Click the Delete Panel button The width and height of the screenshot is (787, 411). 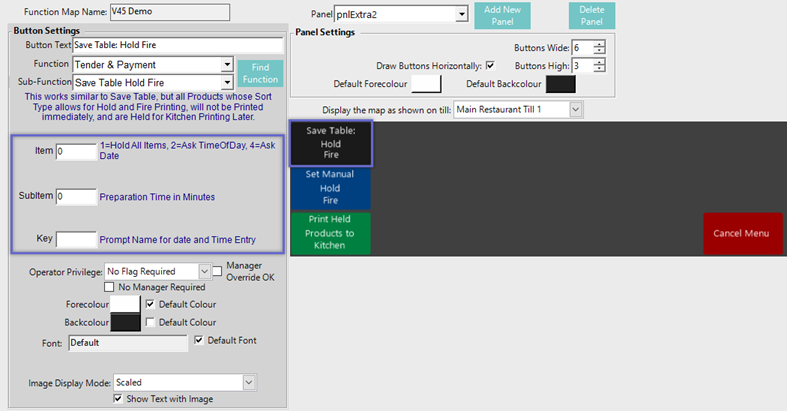pos(592,16)
